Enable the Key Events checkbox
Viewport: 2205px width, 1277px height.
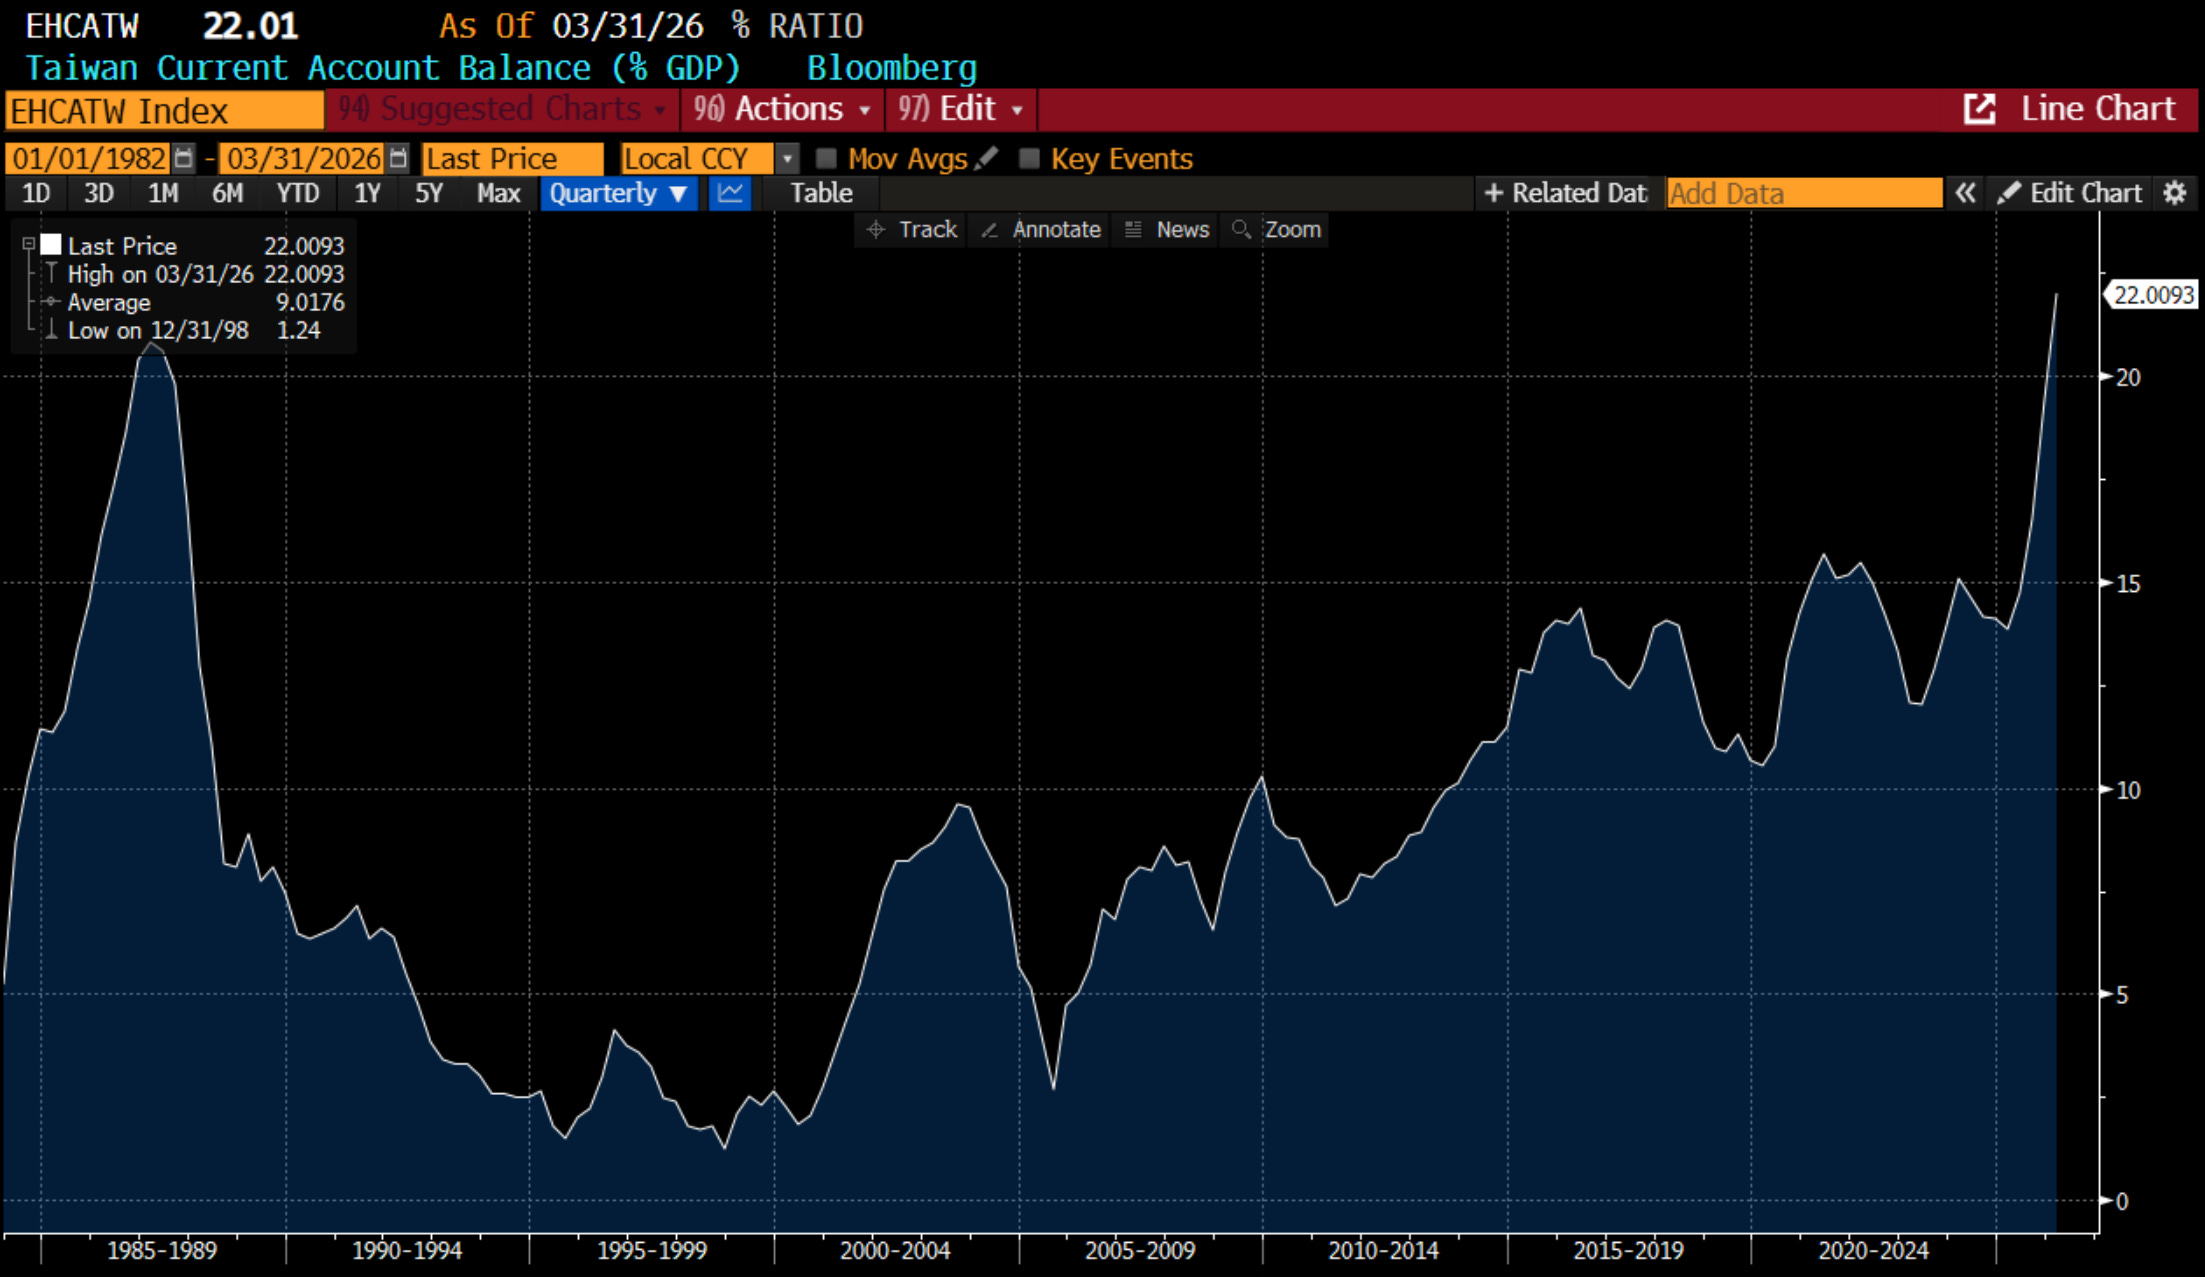[1029, 158]
